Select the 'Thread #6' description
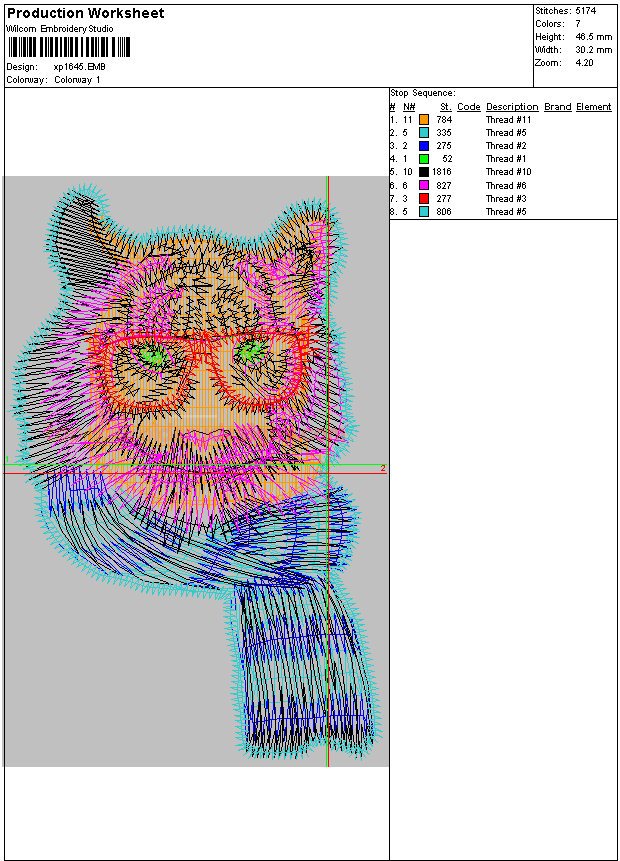Image resolution: width=620 pixels, height=861 pixels. [506, 186]
